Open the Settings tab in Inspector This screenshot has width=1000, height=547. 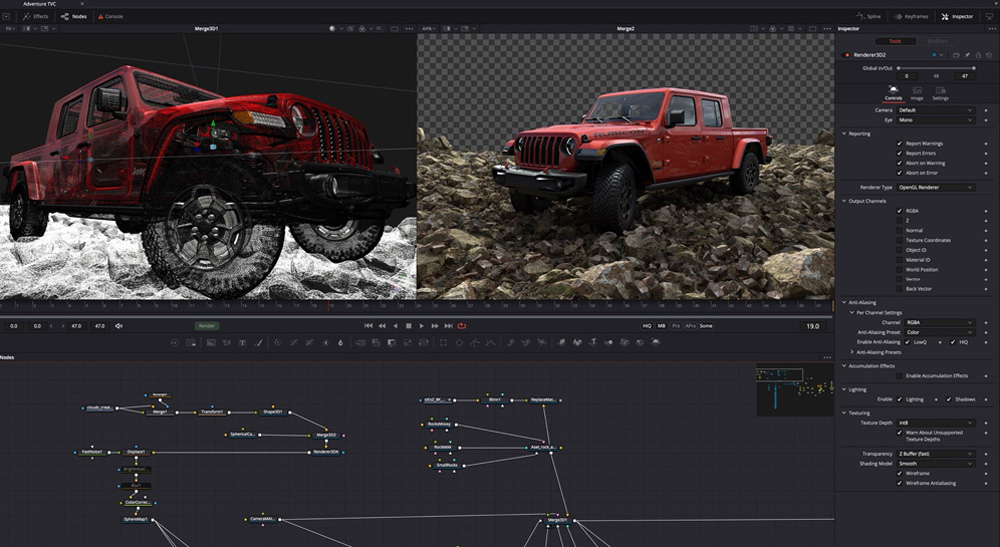(x=941, y=93)
